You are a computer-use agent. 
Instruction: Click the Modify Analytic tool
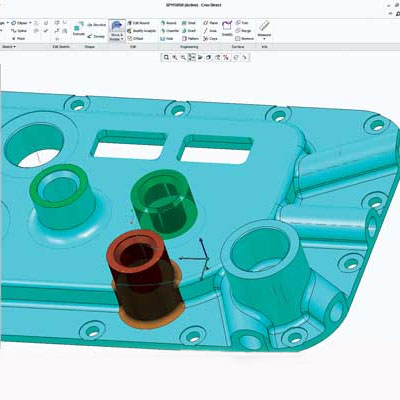click(142, 31)
